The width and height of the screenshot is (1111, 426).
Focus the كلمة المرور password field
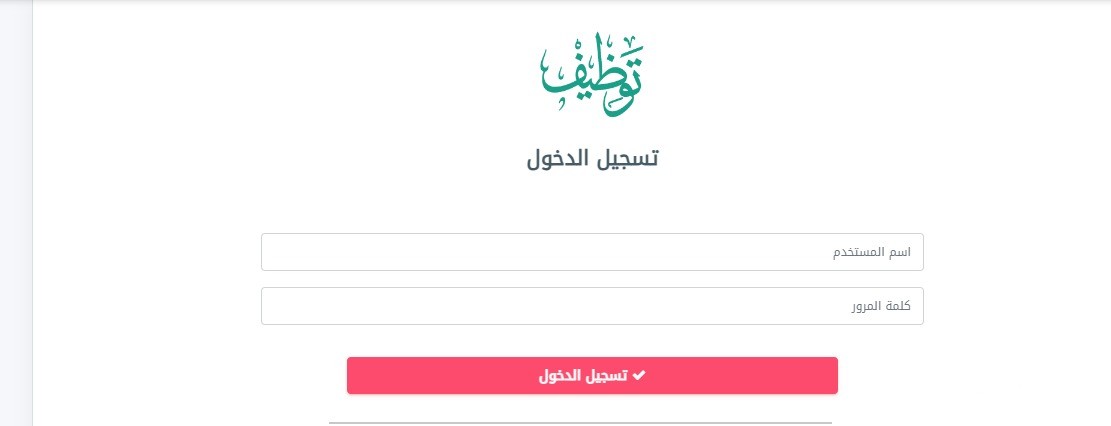(x=592, y=306)
